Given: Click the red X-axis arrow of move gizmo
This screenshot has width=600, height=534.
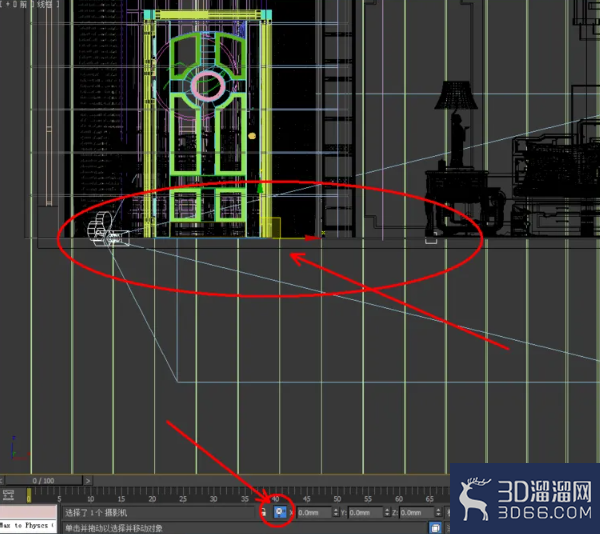Looking at the screenshot, I should point(313,238).
